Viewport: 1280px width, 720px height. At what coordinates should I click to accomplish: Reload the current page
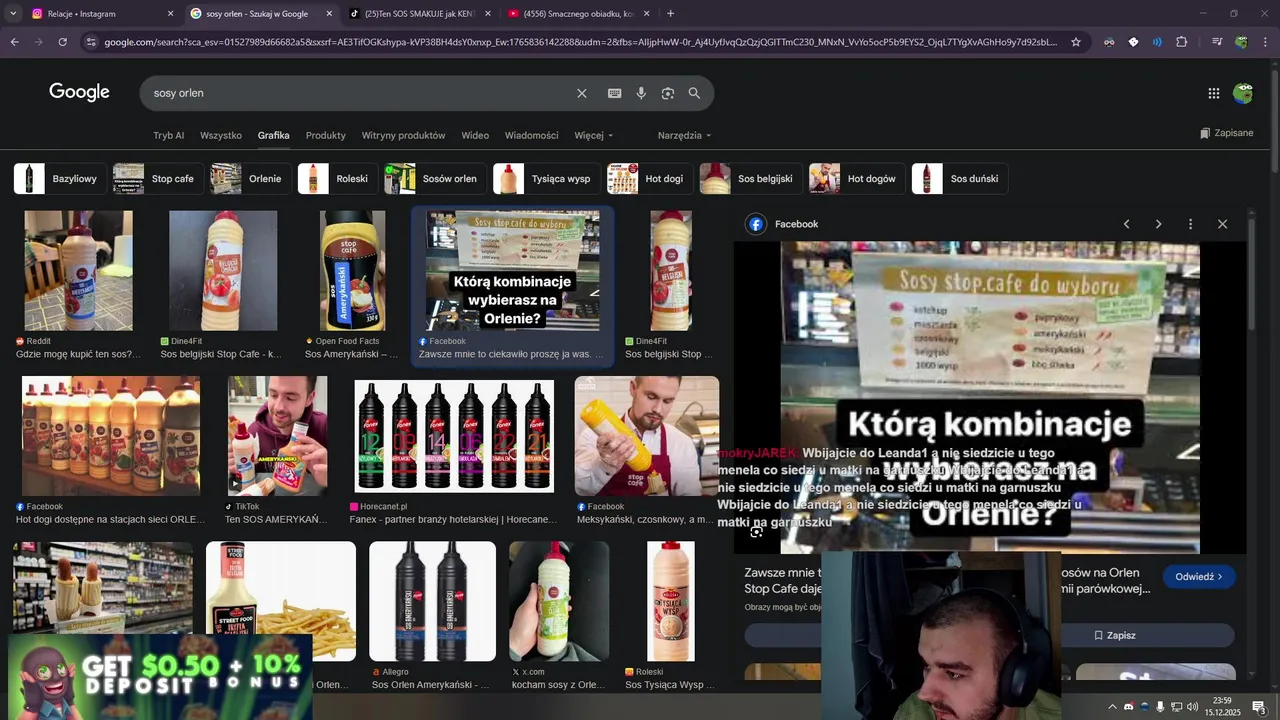pyautogui.click(x=62, y=42)
